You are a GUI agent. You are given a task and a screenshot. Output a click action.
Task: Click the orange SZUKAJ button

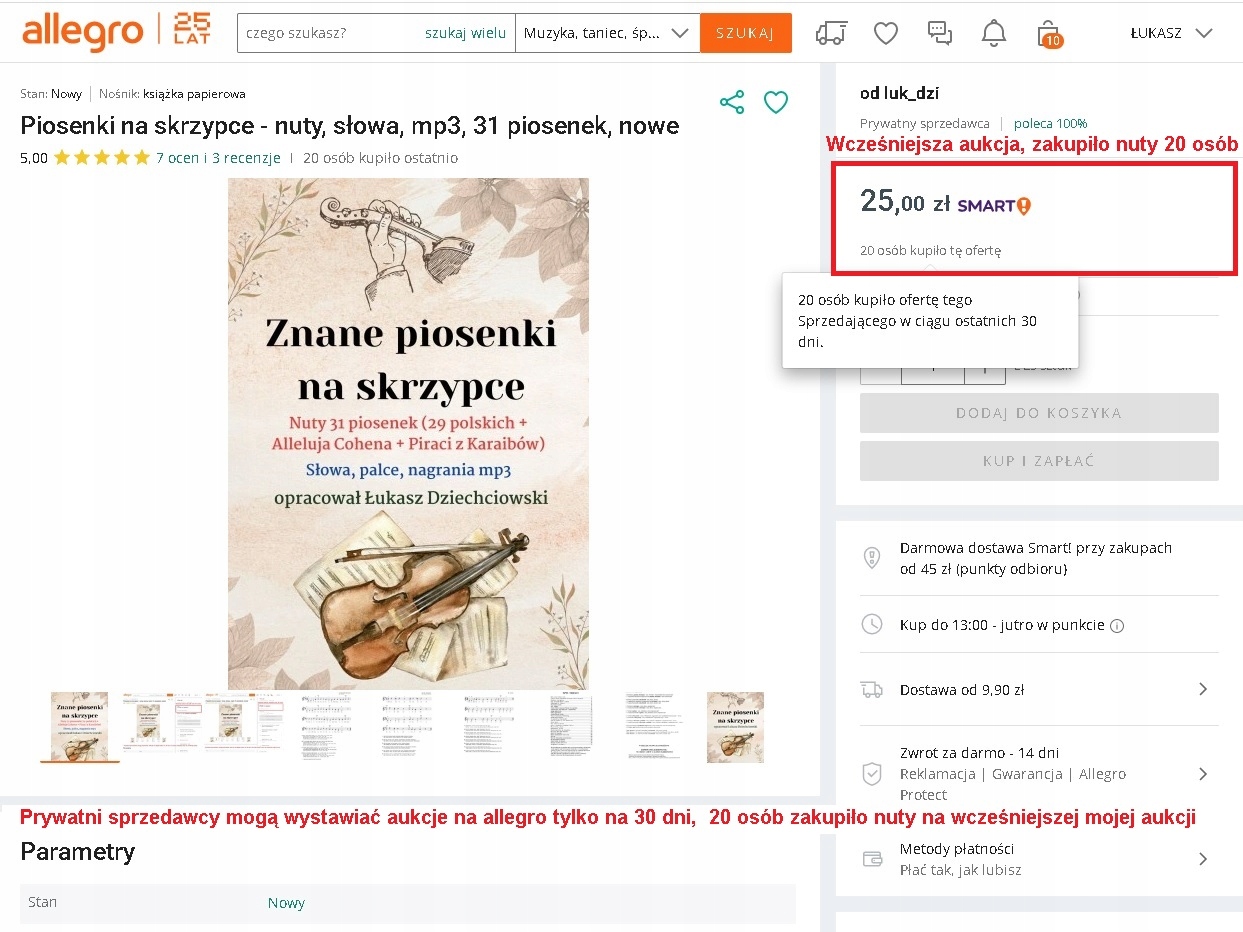pos(746,33)
